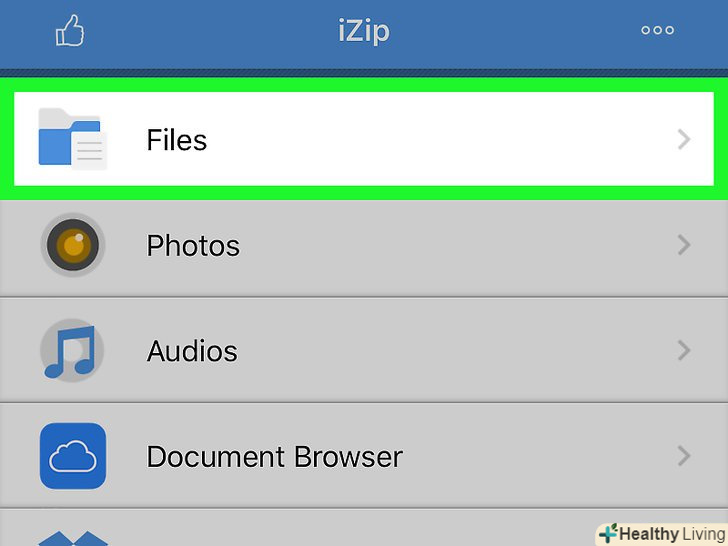Tap the blue Files folder icon

(x=71, y=139)
